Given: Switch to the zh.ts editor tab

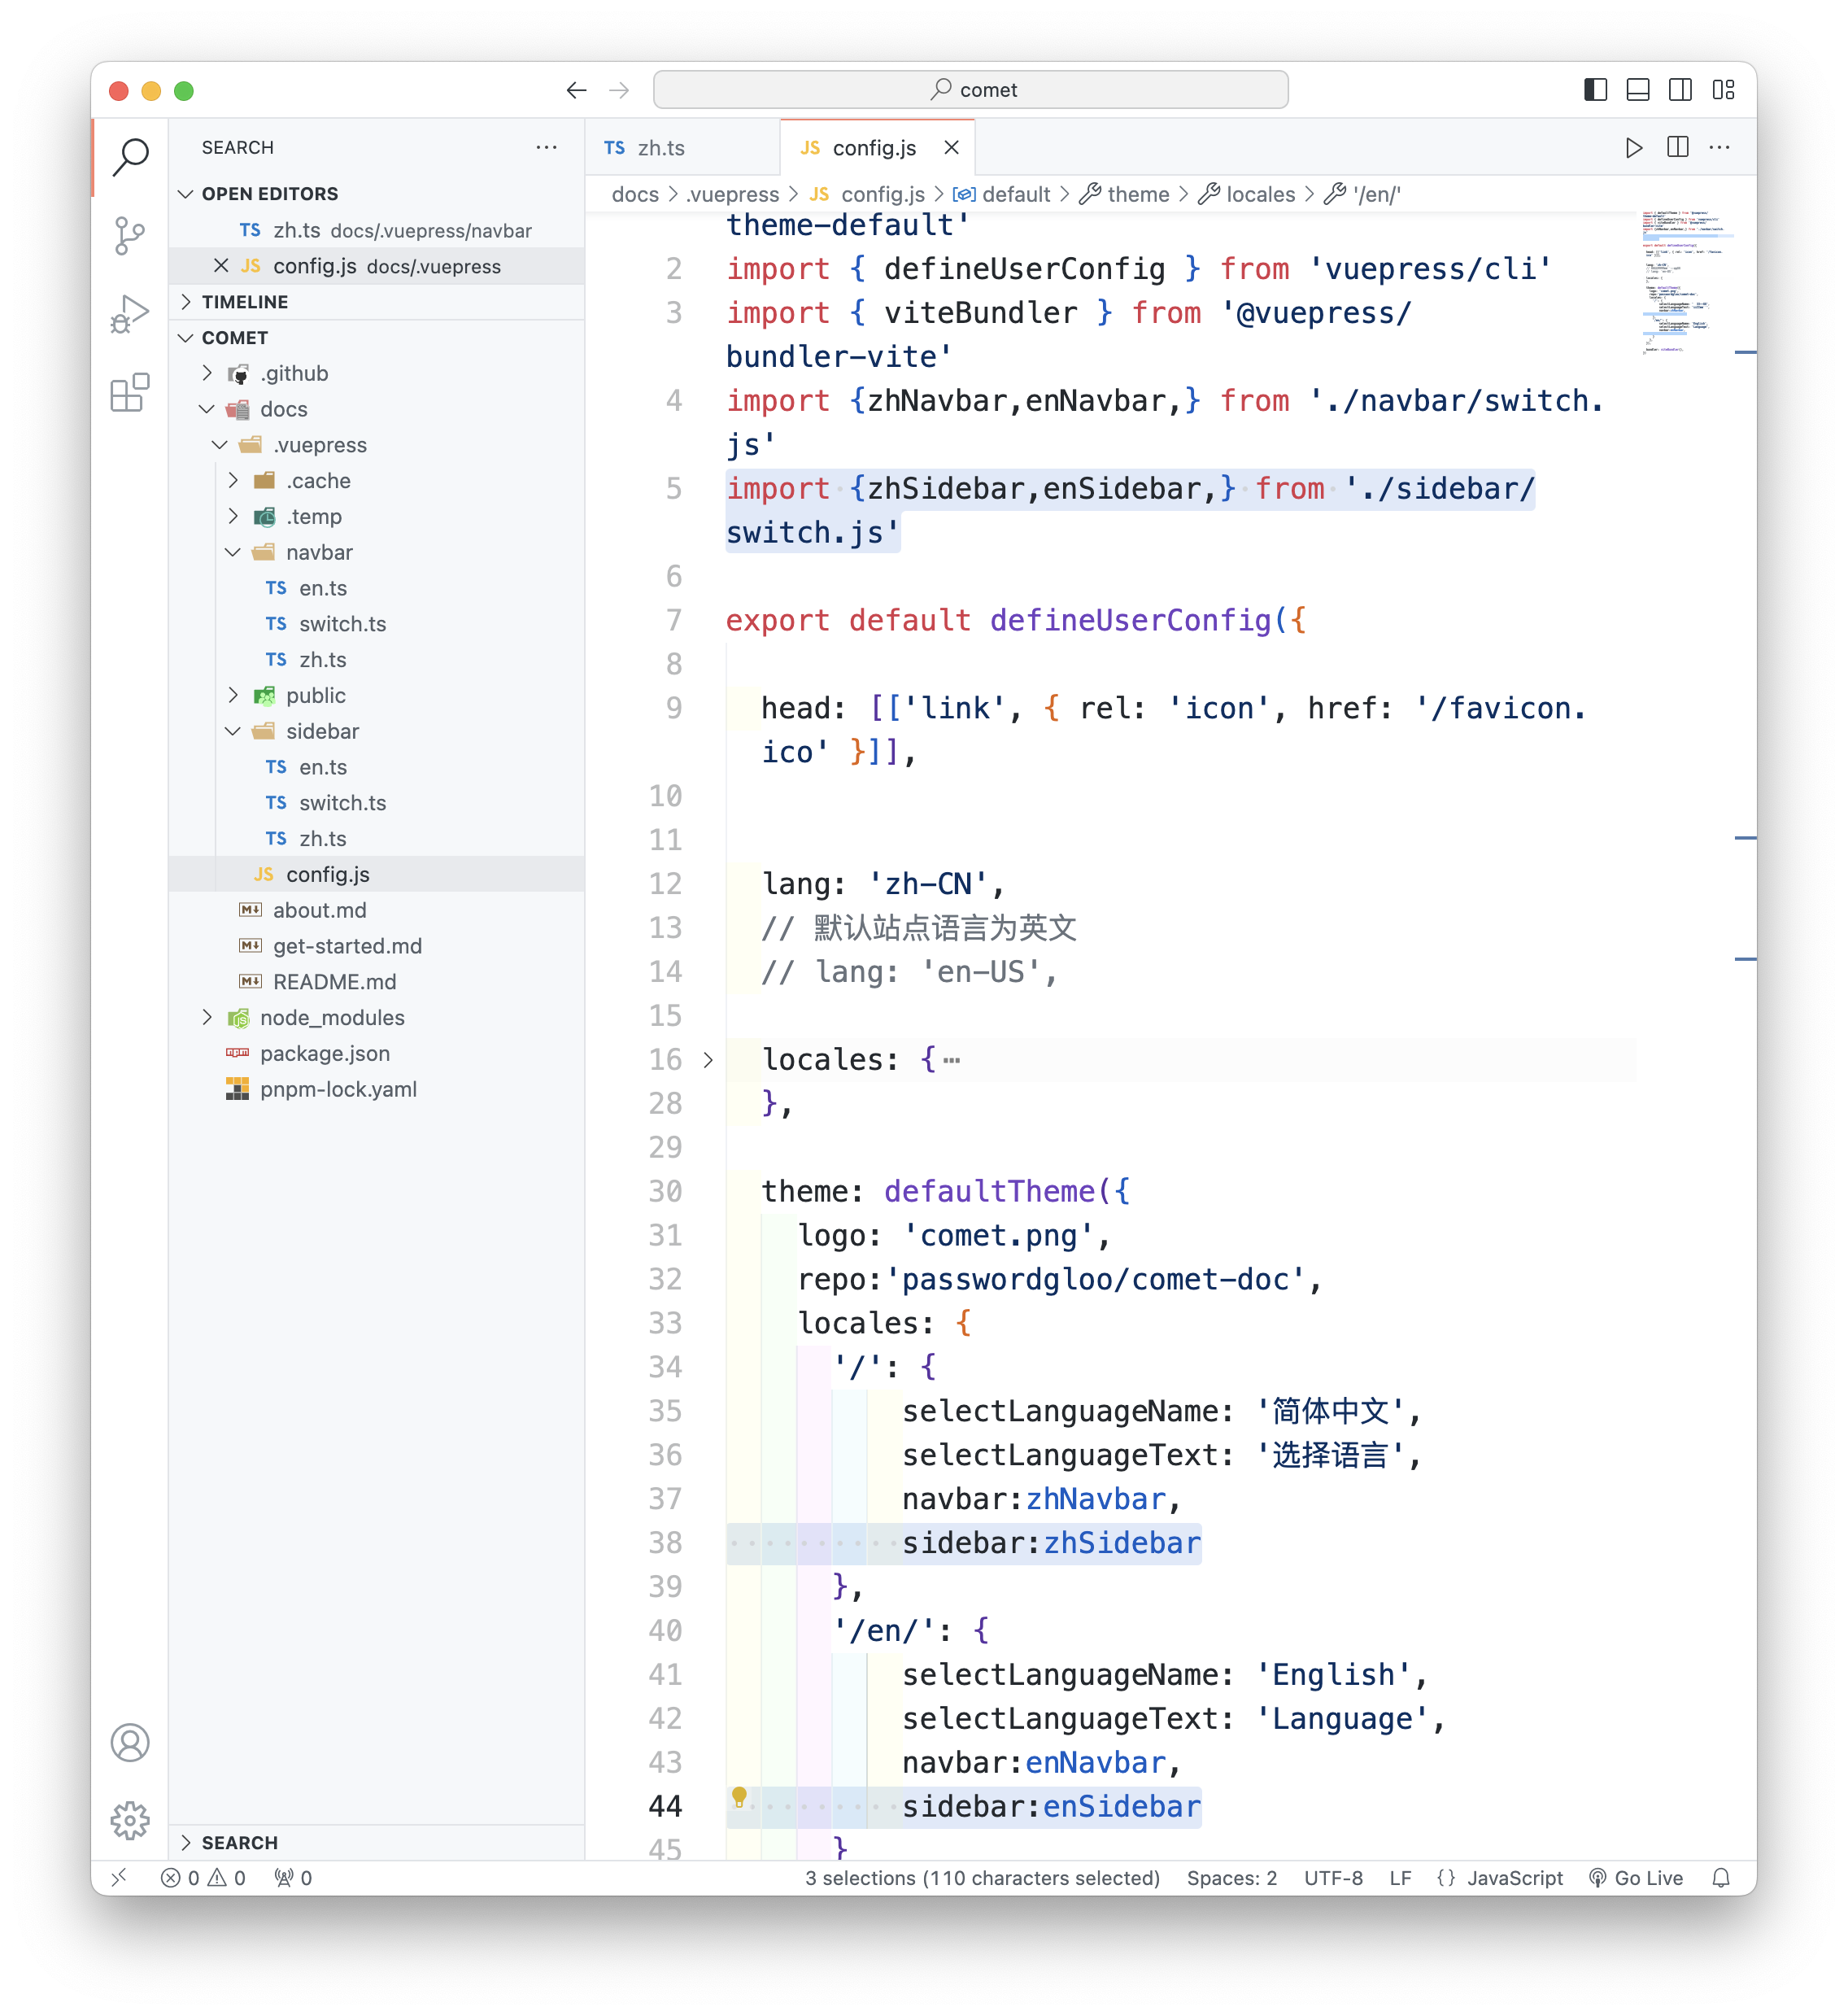Looking at the screenshot, I should (660, 148).
